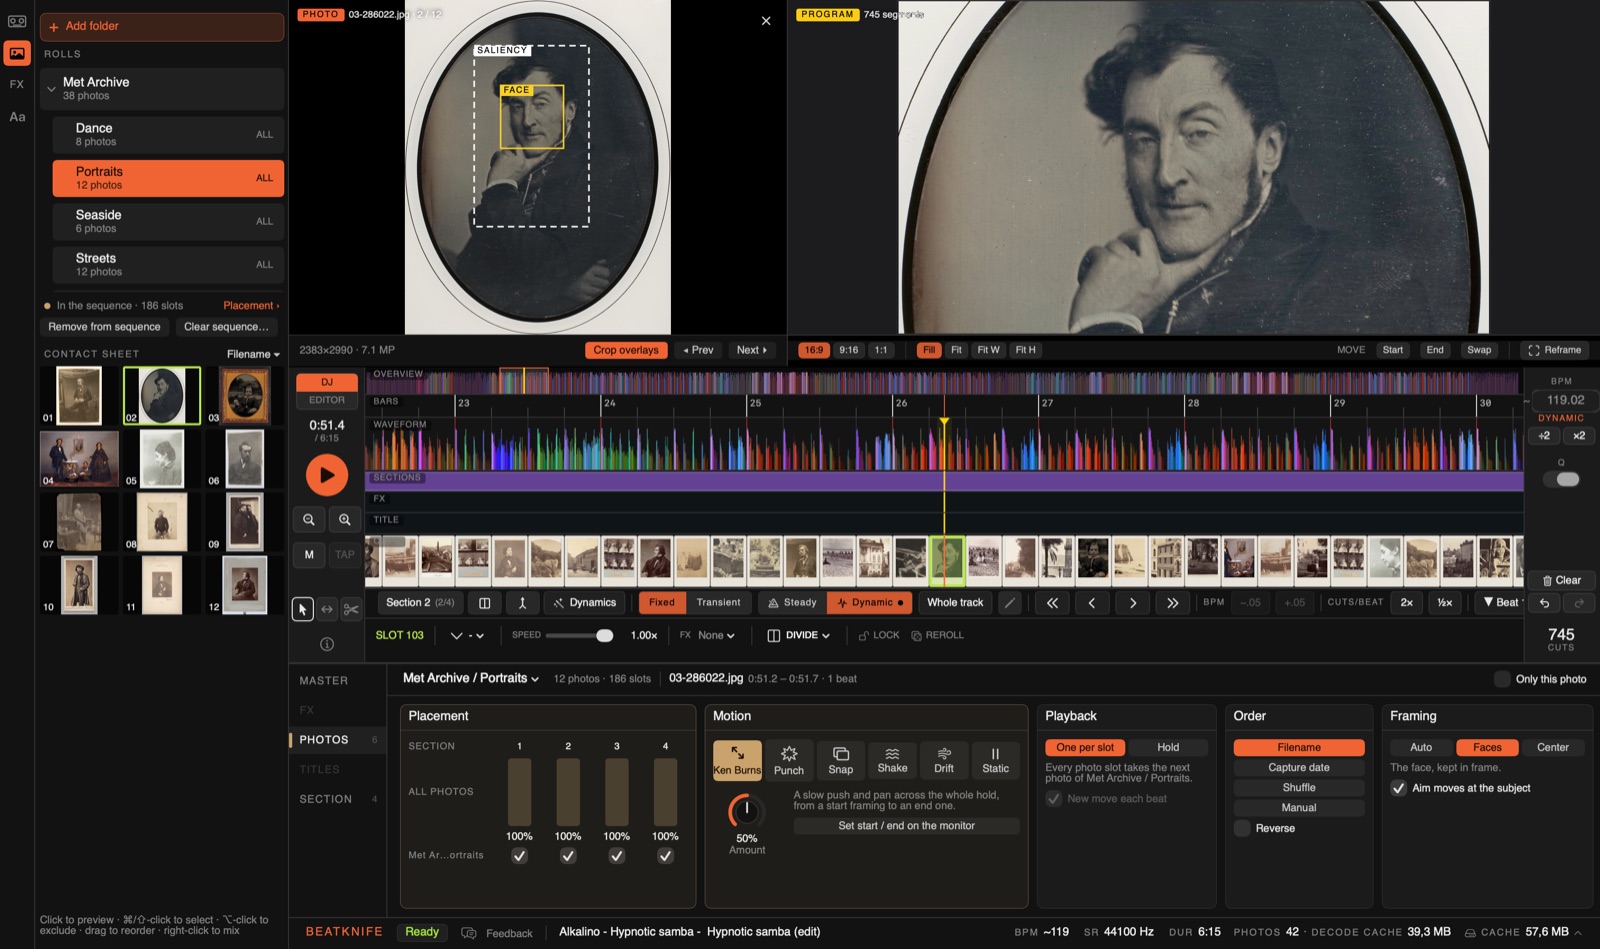Image resolution: width=1600 pixels, height=949 pixels.
Task: Toggle the Q switch below Dynamic
Action: coord(1561,479)
